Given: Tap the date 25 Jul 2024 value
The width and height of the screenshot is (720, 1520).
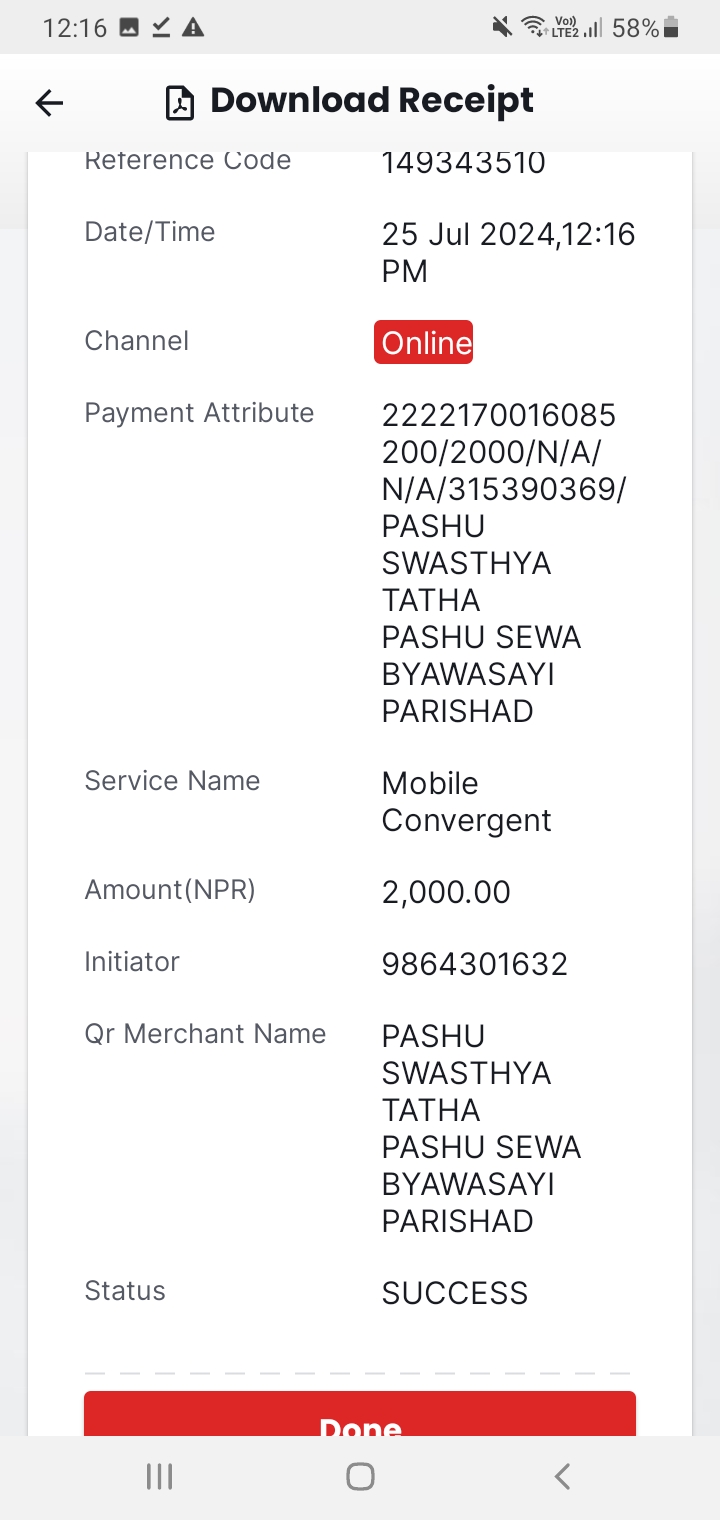Looking at the screenshot, I should pos(468,235).
